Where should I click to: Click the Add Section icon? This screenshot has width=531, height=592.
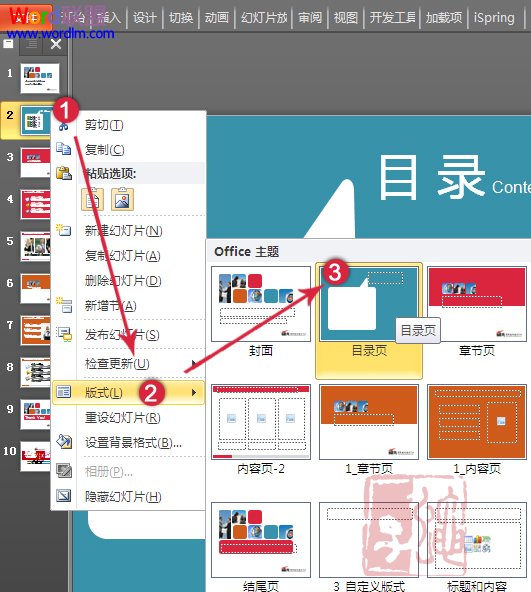coord(64,305)
